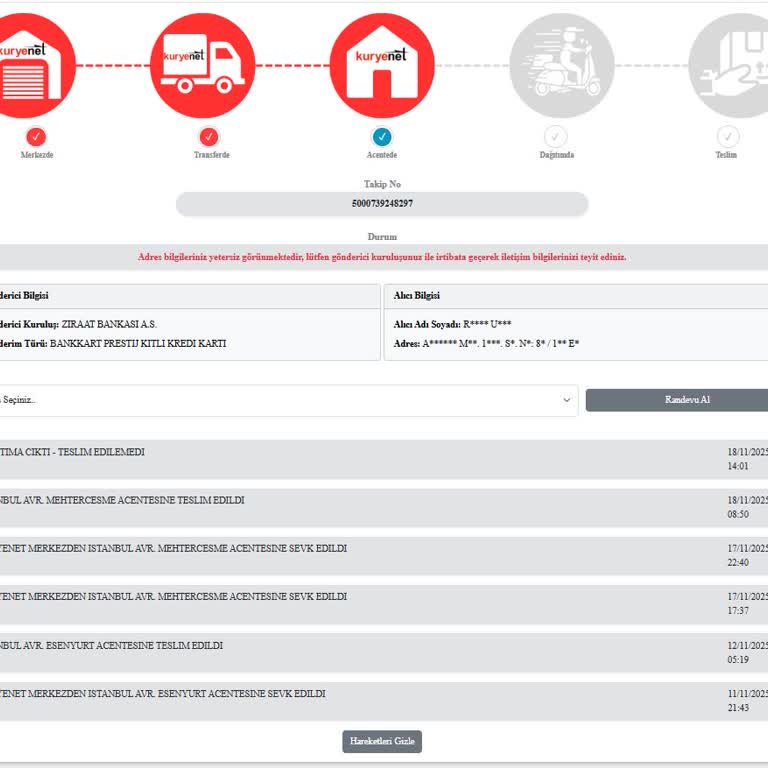Click the red checkmark under Merkezde stage
This screenshot has width=768, height=768.
point(37,137)
